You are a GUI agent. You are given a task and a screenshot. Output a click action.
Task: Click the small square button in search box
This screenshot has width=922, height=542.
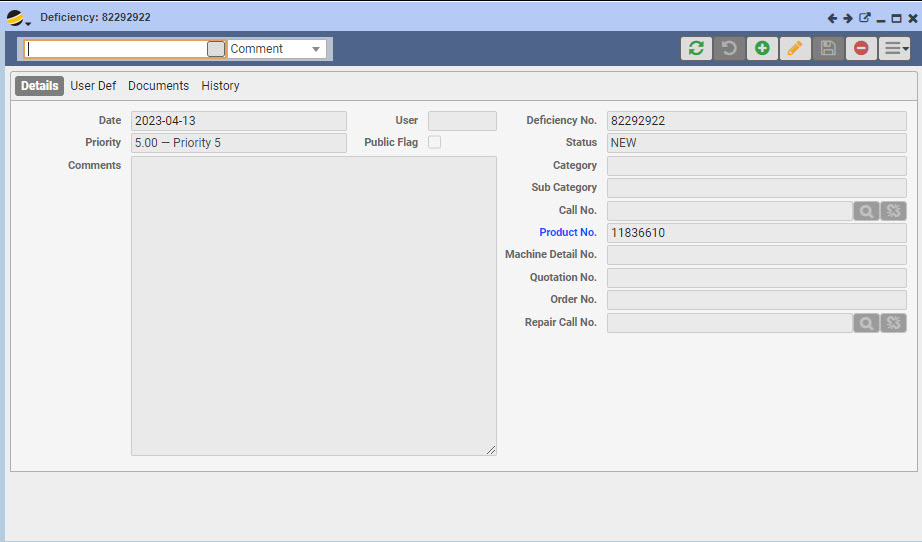(216, 49)
